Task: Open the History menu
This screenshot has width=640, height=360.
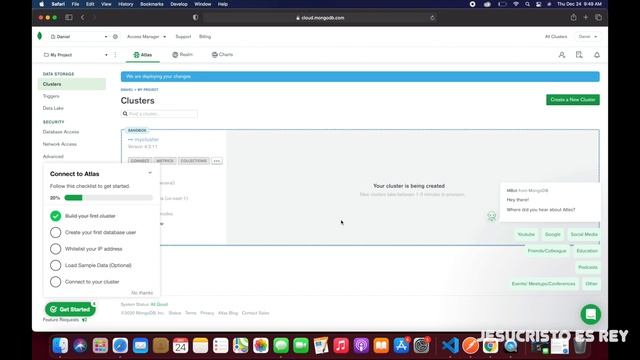Action: (126, 4)
